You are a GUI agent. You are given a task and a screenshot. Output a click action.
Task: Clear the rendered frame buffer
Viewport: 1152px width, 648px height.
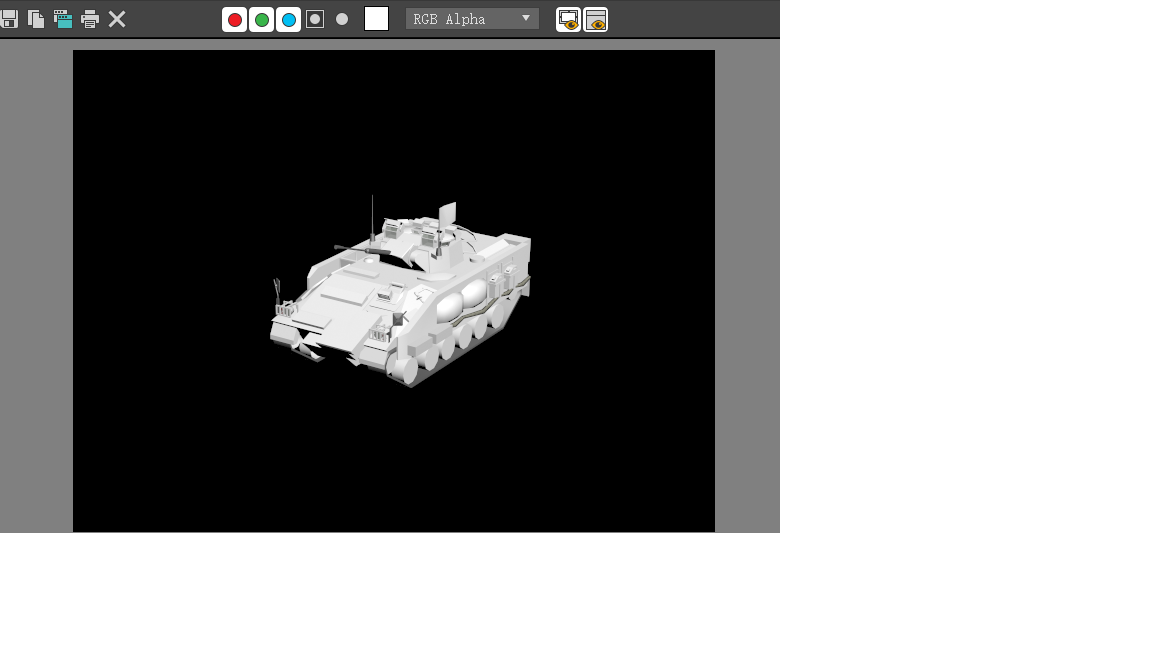(116, 19)
